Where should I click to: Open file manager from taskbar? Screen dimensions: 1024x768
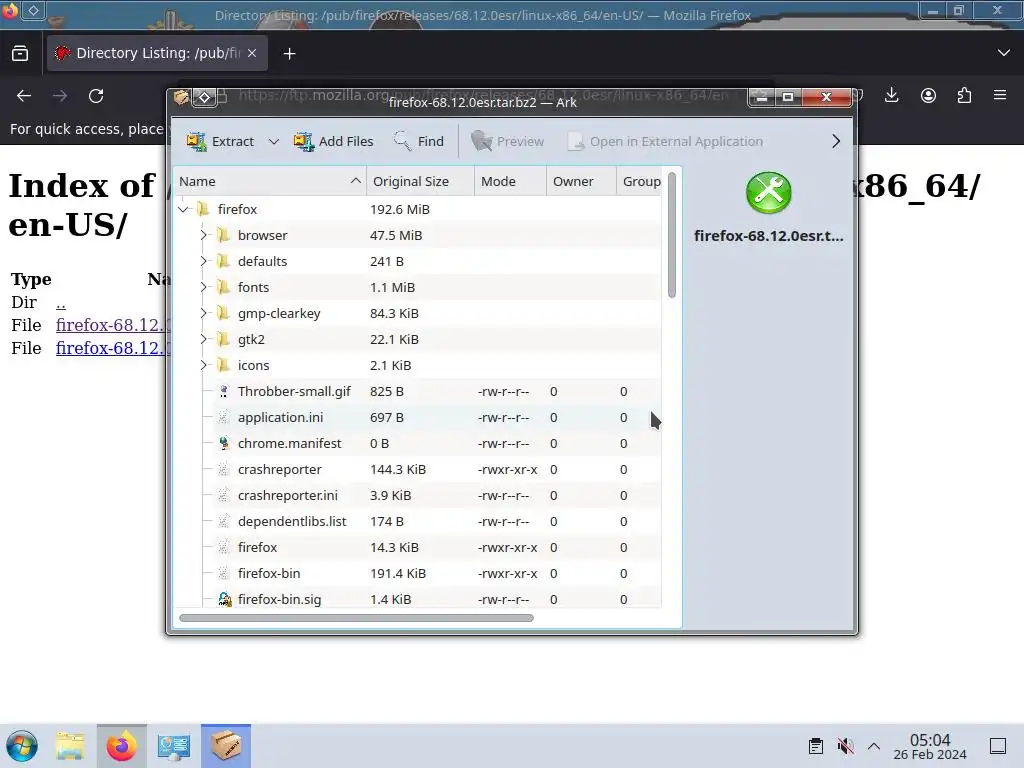70,746
